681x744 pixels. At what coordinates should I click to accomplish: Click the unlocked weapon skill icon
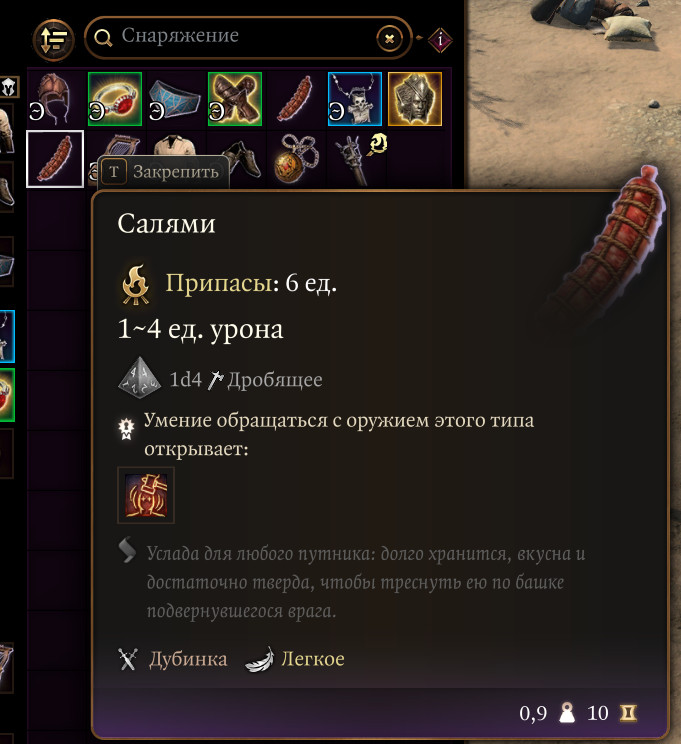coord(146,495)
